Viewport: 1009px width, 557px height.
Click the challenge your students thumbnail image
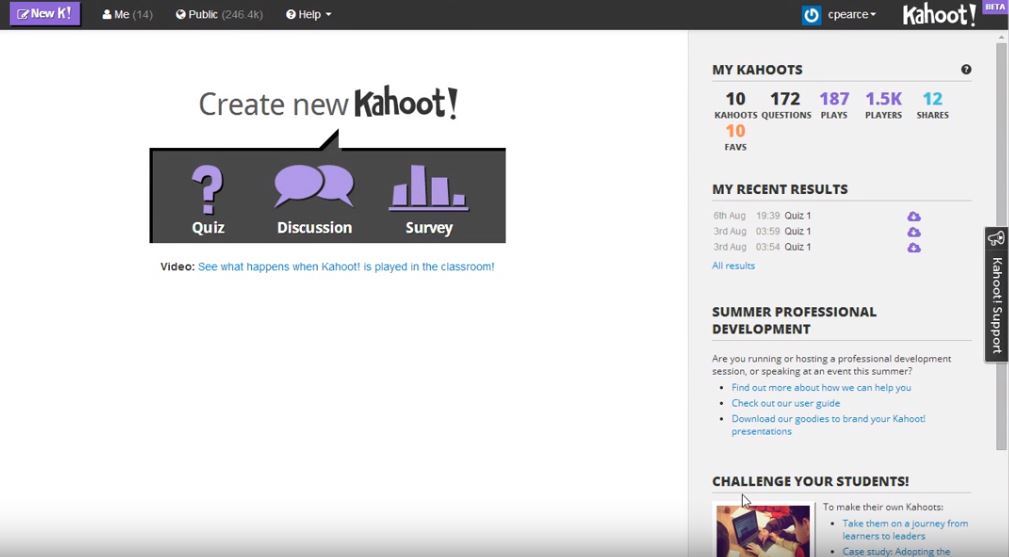(x=763, y=531)
